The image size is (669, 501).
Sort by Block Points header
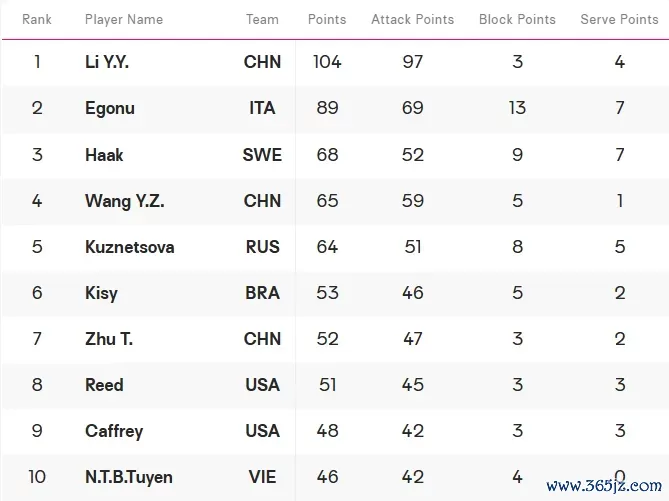point(517,19)
